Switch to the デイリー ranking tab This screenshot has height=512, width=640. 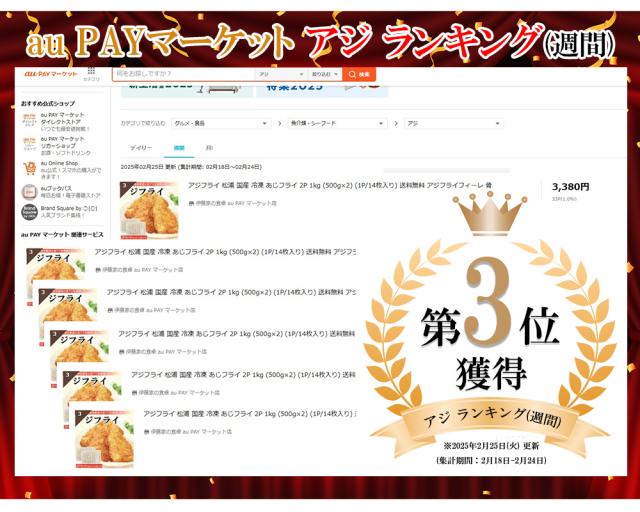pos(141,148)
